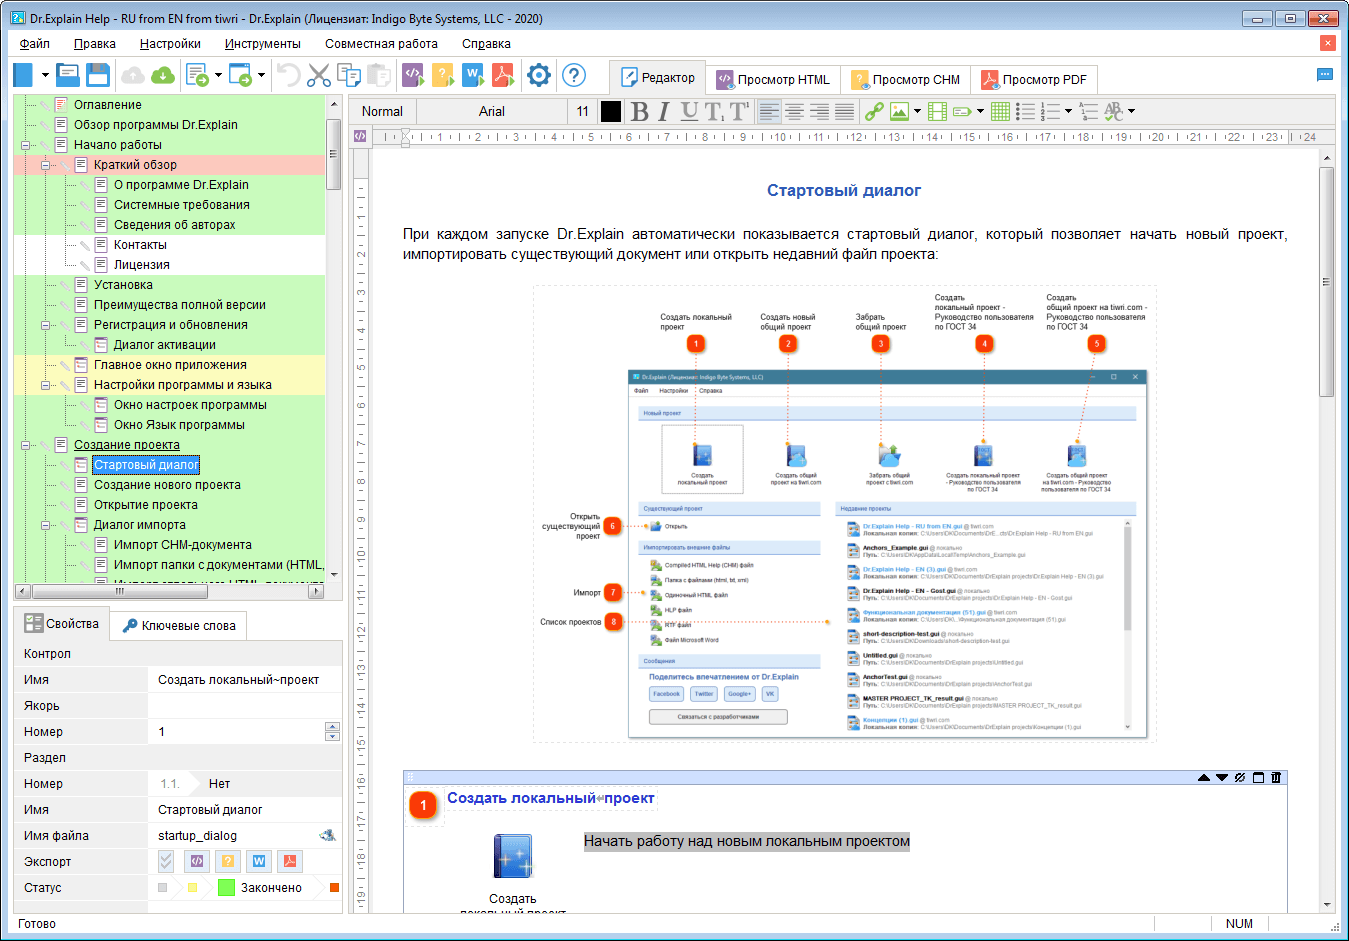
Task: Insert a table using the grid icon
Action: [1000, 111]
